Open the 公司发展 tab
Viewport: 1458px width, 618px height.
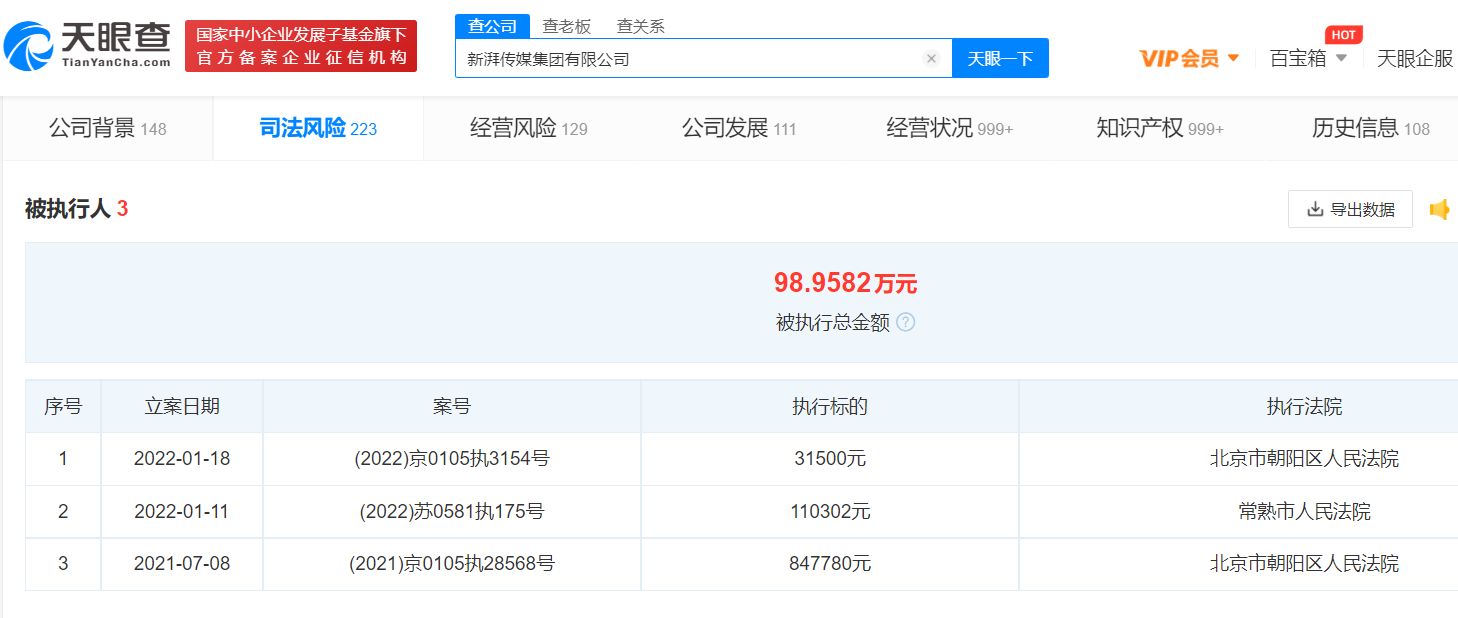tap(739, 129)
